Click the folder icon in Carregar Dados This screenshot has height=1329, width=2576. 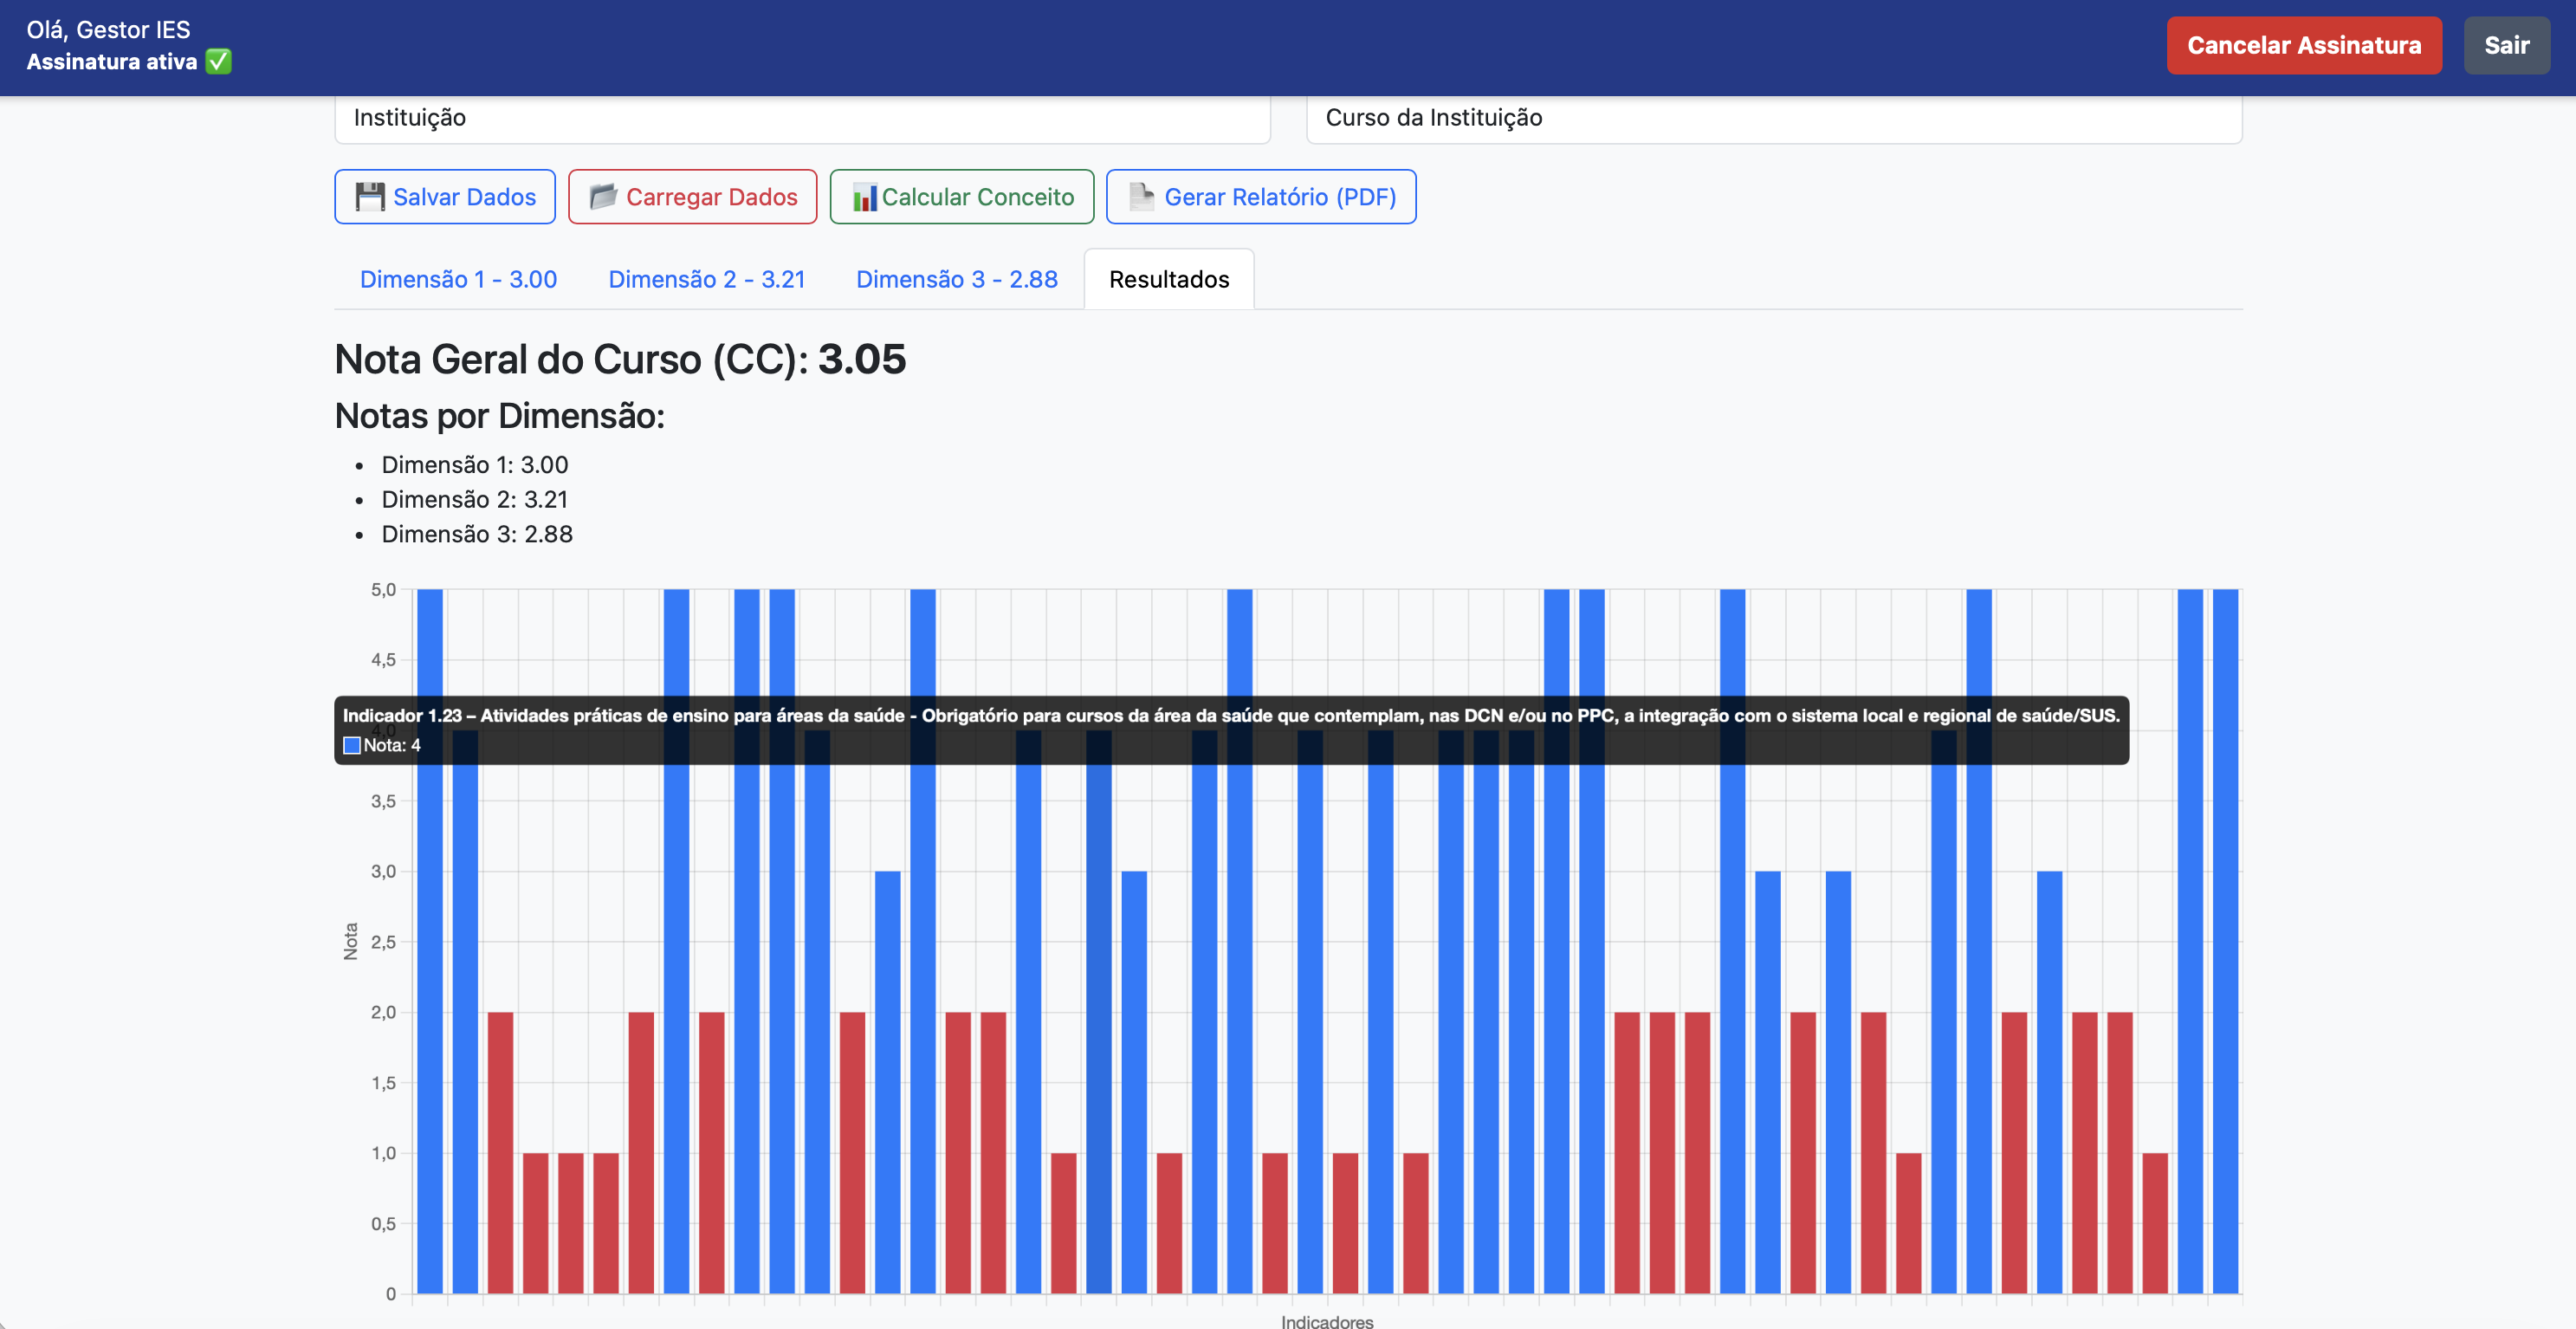pos(603,197)
